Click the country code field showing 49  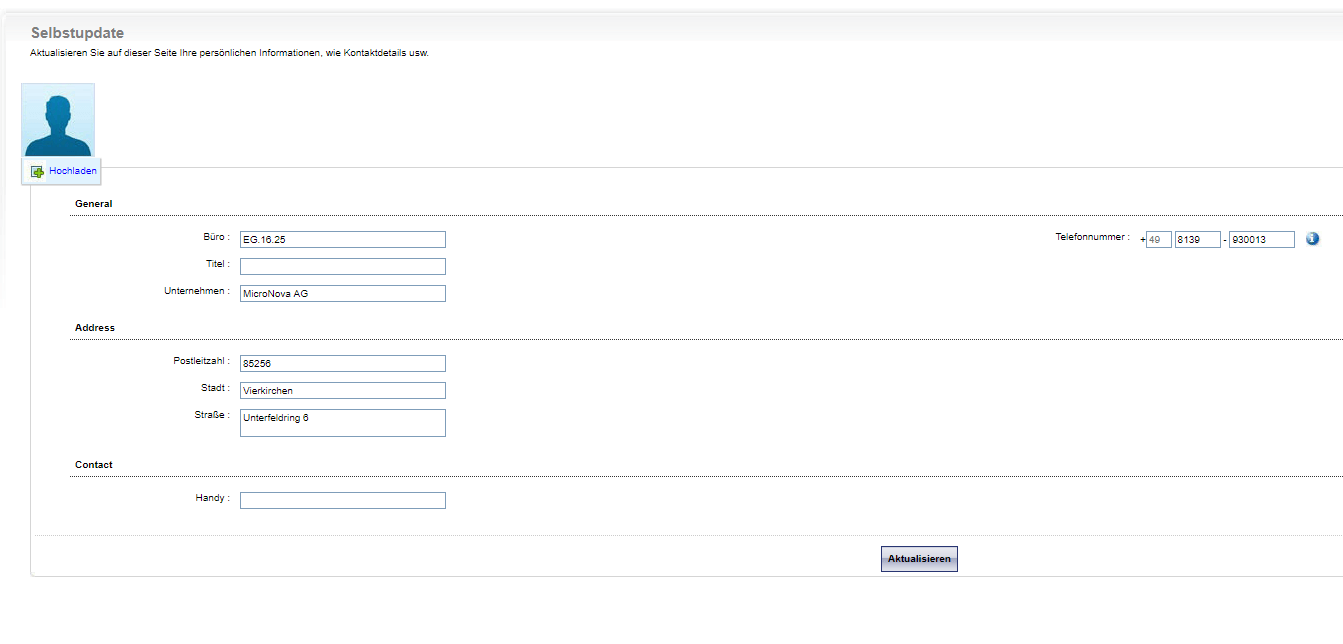click(x=1159, y=240)
